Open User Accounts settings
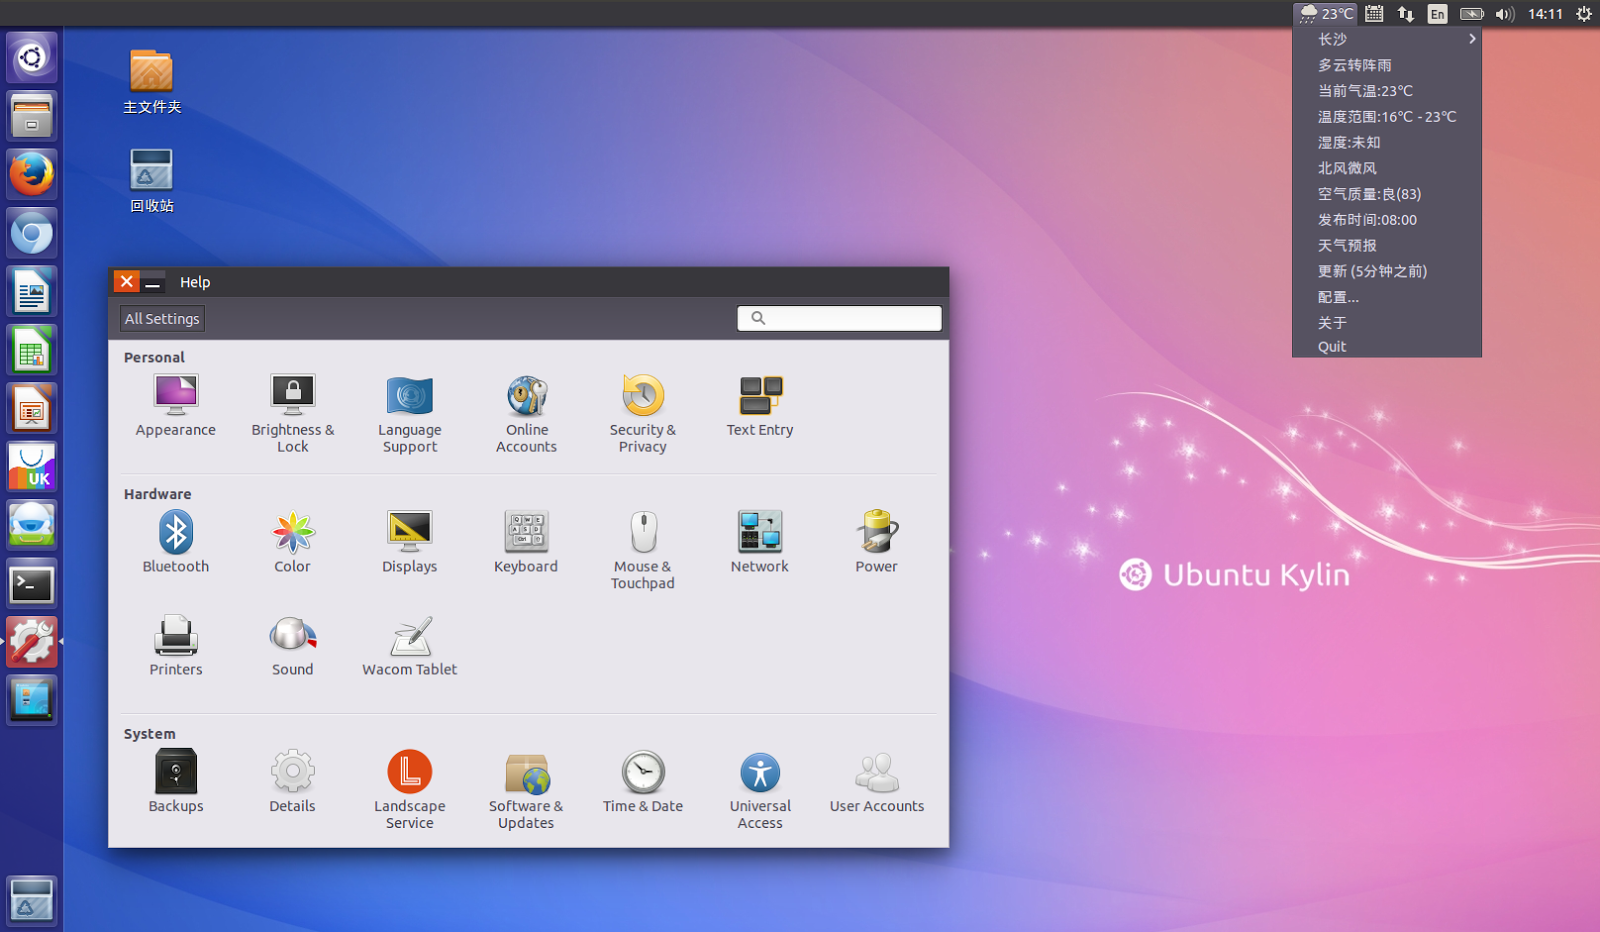The width and height of the screenshot is (1600, 932). (876, 780)
